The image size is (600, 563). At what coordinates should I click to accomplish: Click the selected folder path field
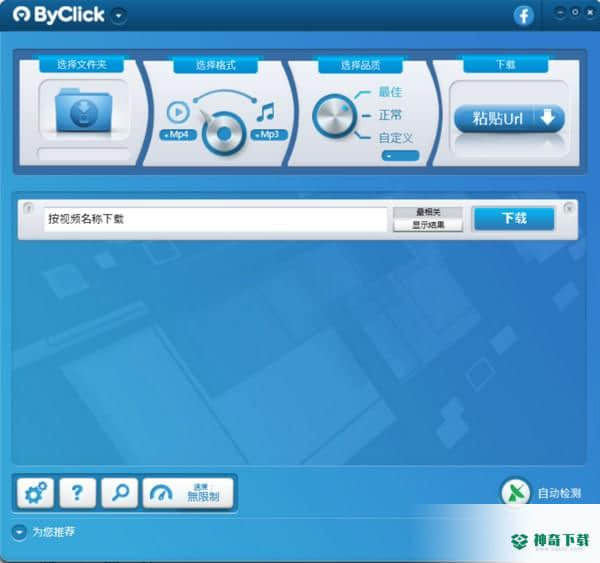tap(83, 154)
